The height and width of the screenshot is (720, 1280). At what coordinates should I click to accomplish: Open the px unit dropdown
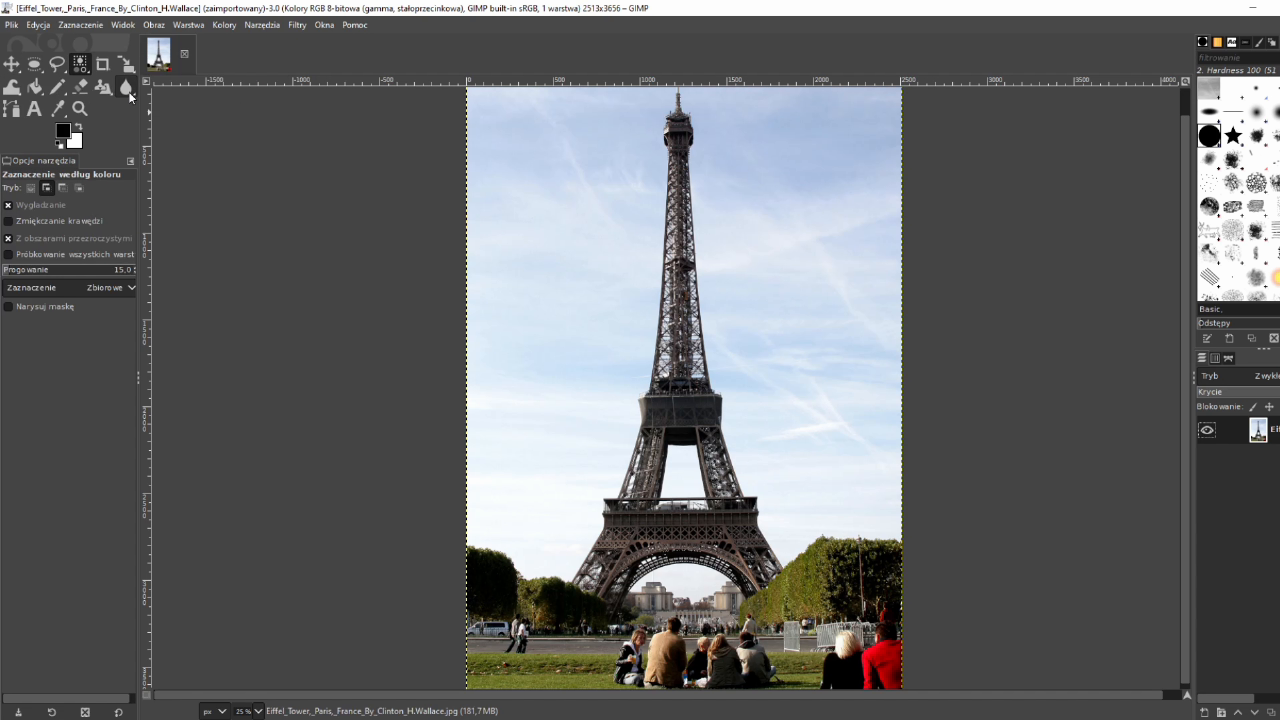(x=214, y=711)
